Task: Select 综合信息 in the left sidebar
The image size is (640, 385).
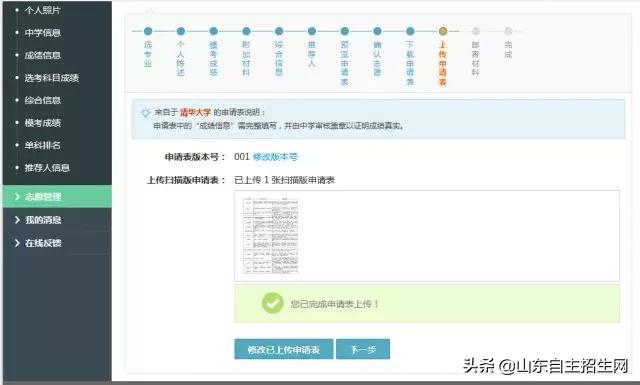Action: click(42, 100)
